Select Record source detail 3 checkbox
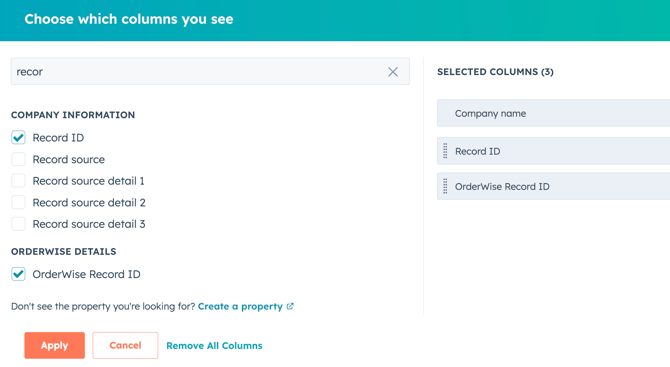 [x=18, y=223]
